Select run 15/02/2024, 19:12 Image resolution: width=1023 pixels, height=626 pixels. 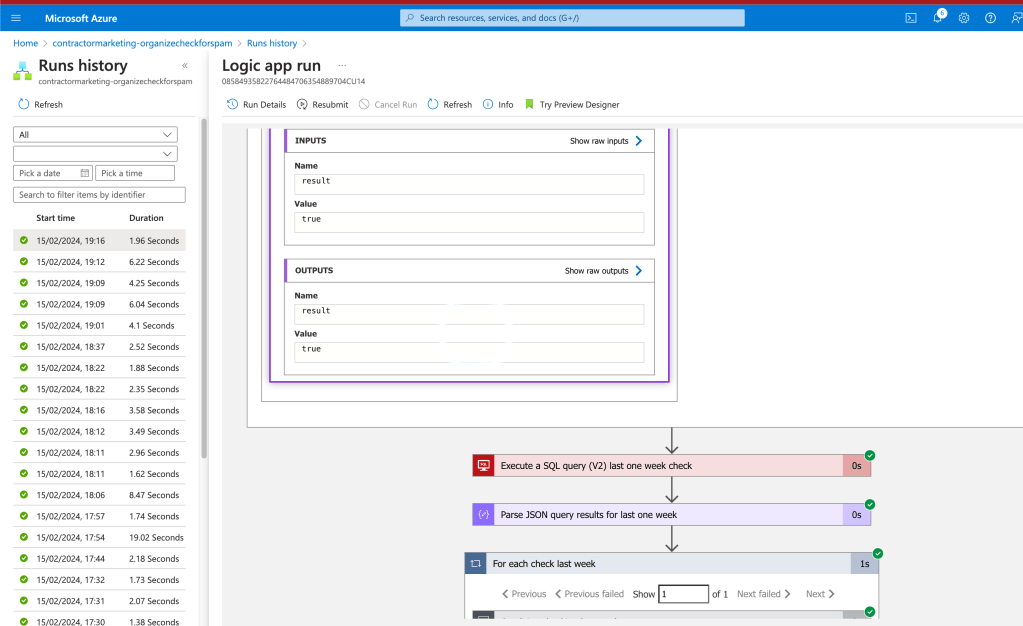(x=99, y=262)
